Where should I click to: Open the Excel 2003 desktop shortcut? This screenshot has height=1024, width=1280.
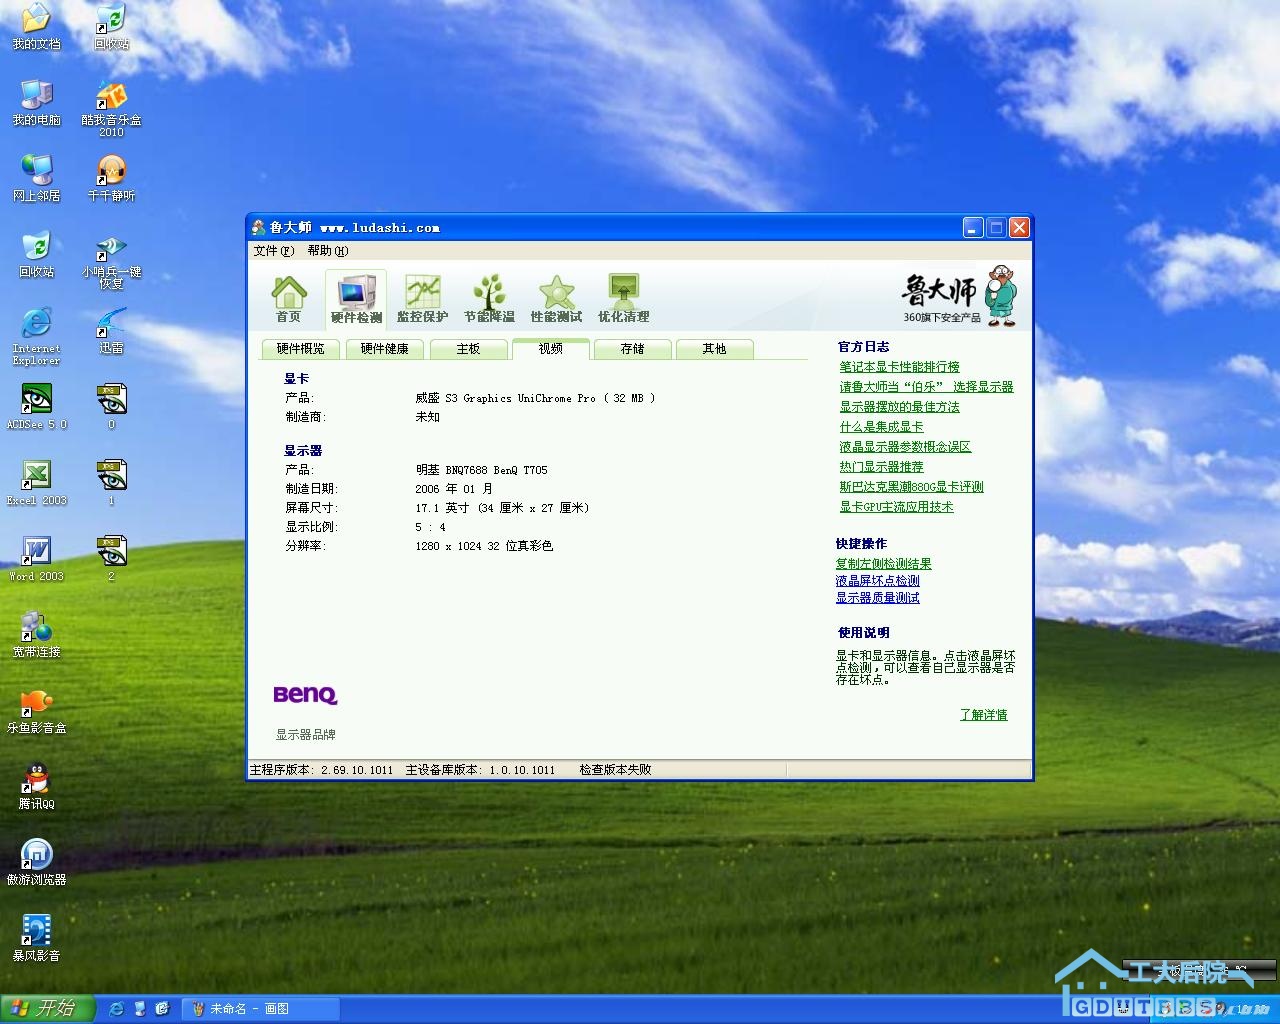(x=37, y=482)
